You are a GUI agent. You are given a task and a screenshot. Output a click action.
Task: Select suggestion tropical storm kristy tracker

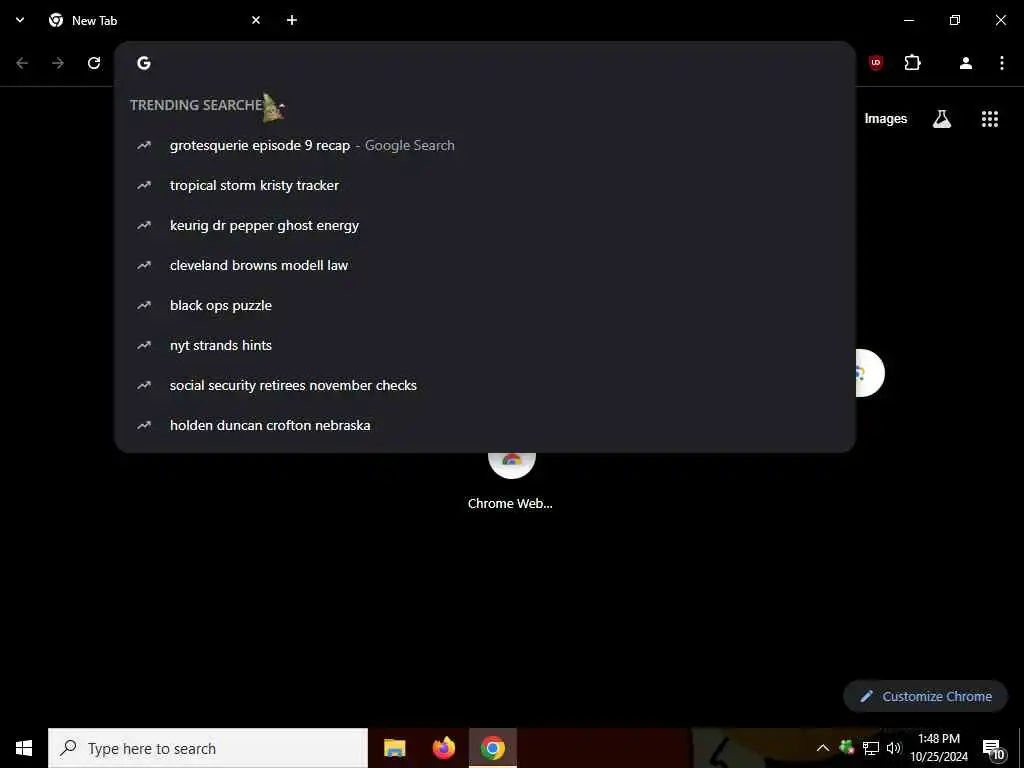[485, 185]
